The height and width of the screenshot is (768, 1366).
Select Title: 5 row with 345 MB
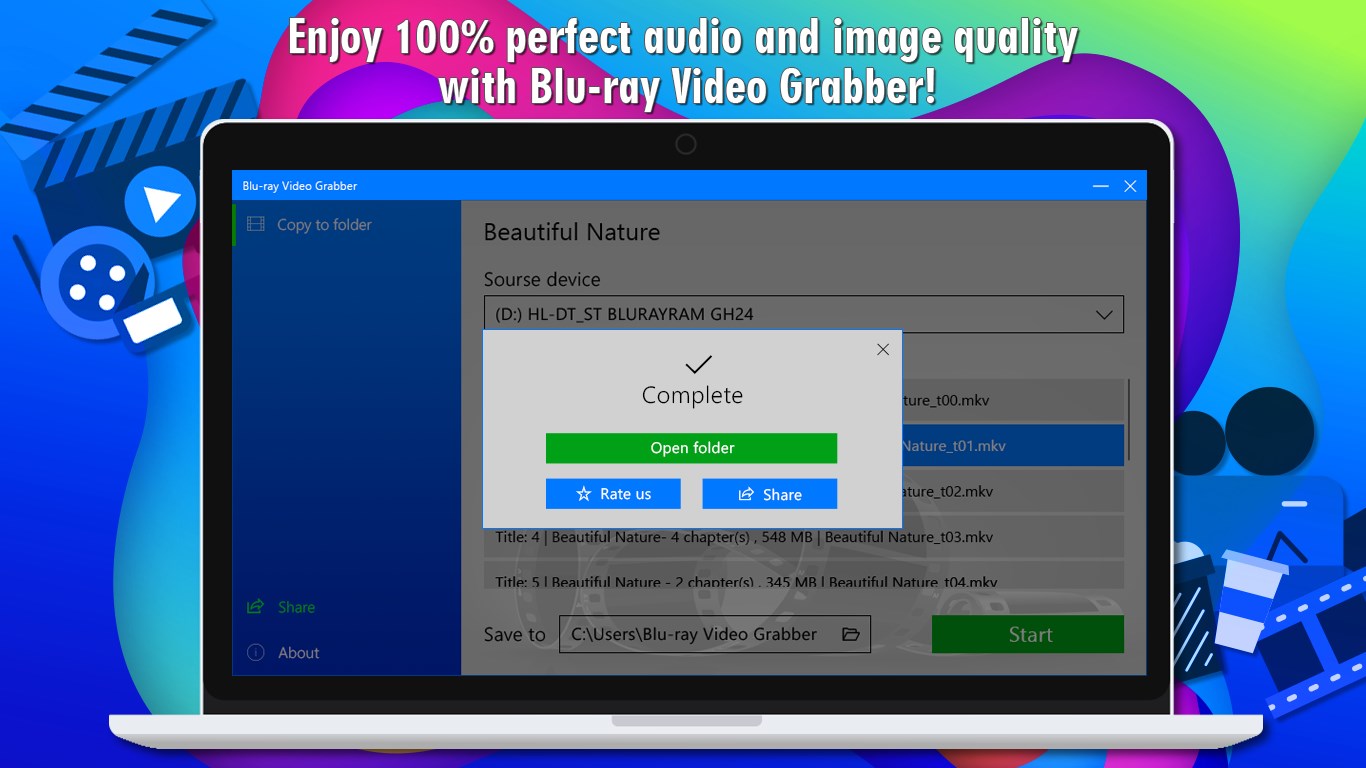click(x=804, y=575)
